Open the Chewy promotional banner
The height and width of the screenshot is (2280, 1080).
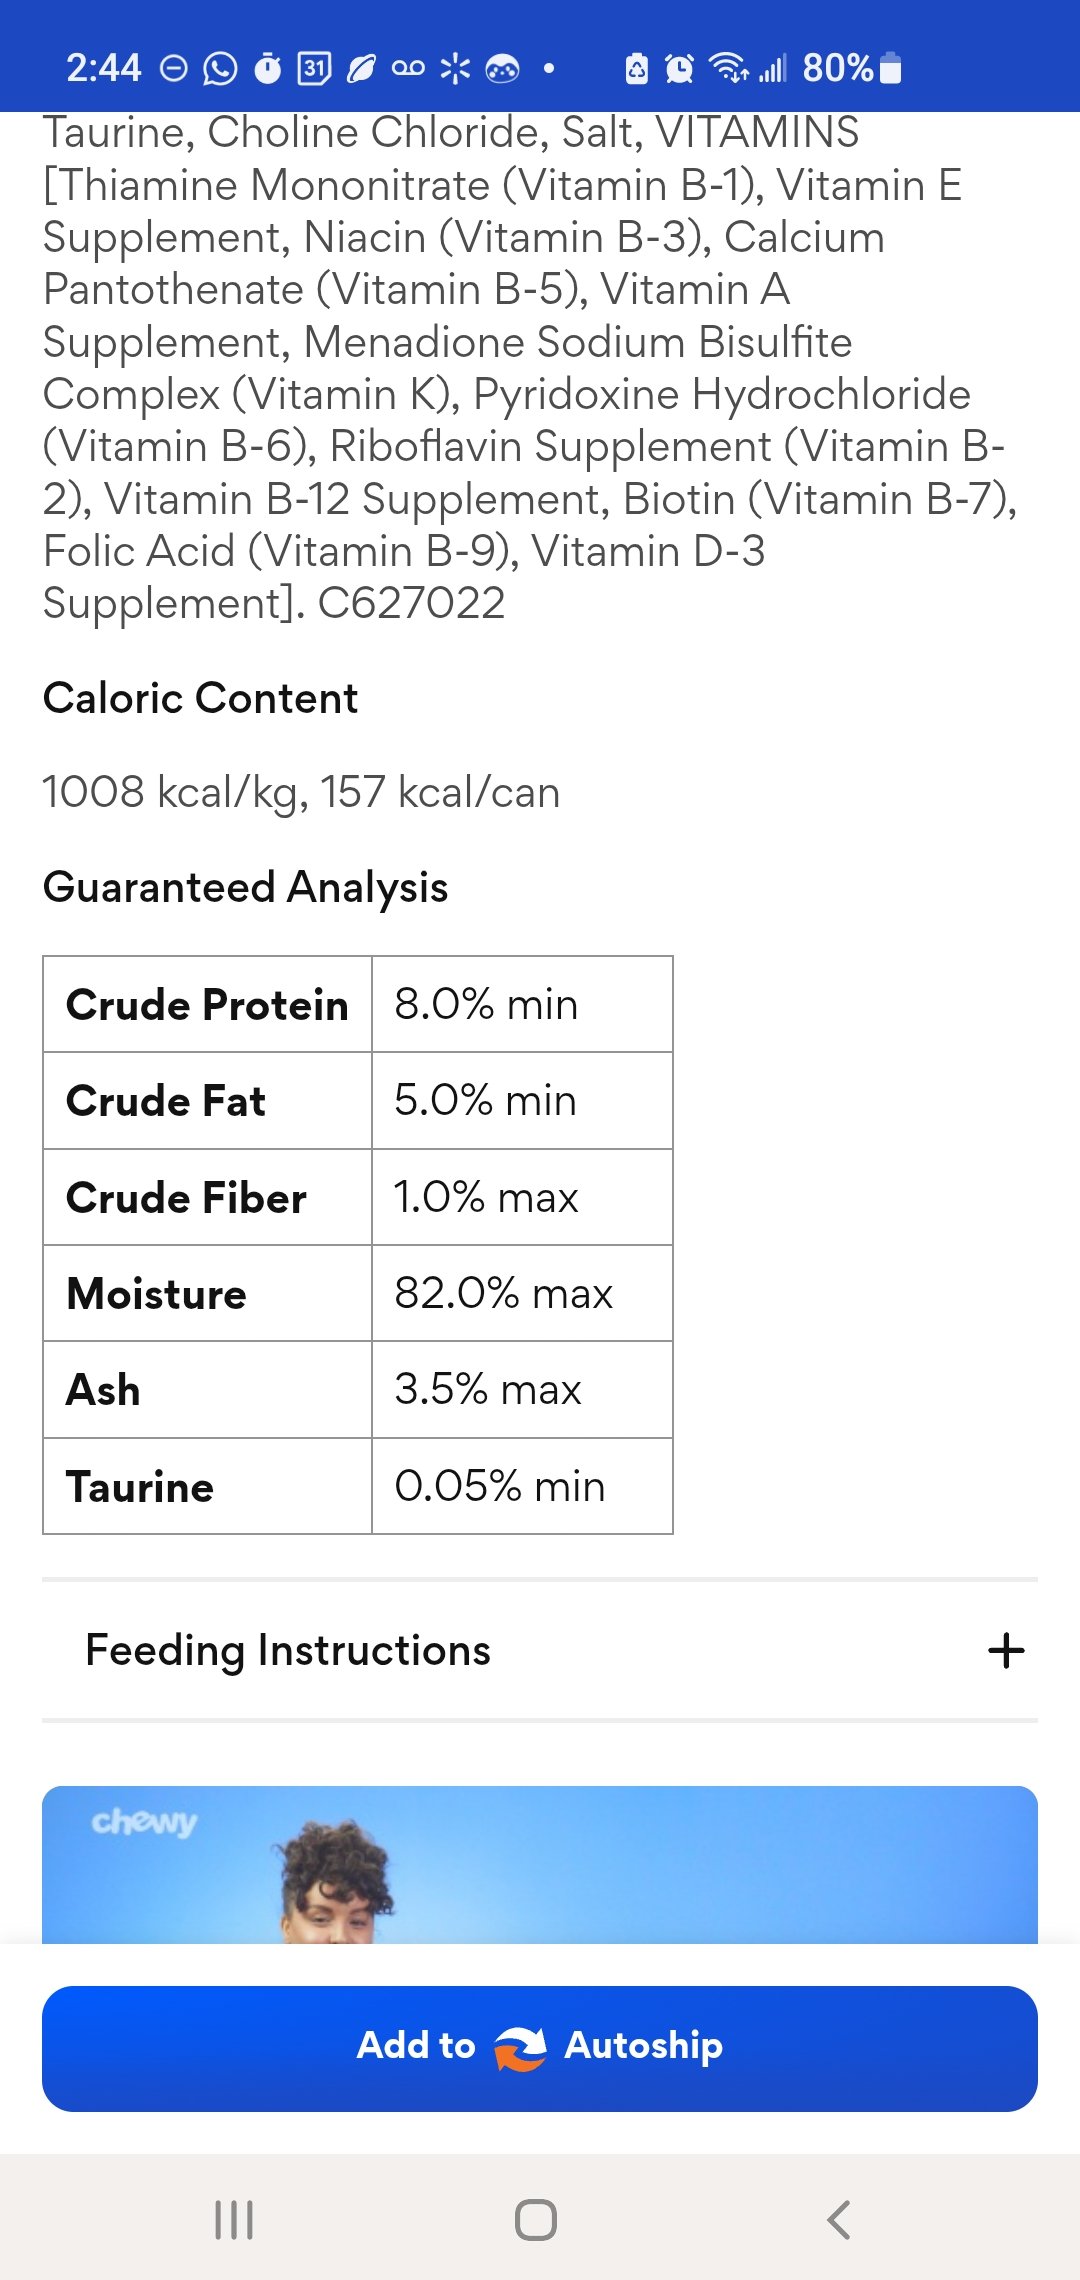coord(540,1864)
